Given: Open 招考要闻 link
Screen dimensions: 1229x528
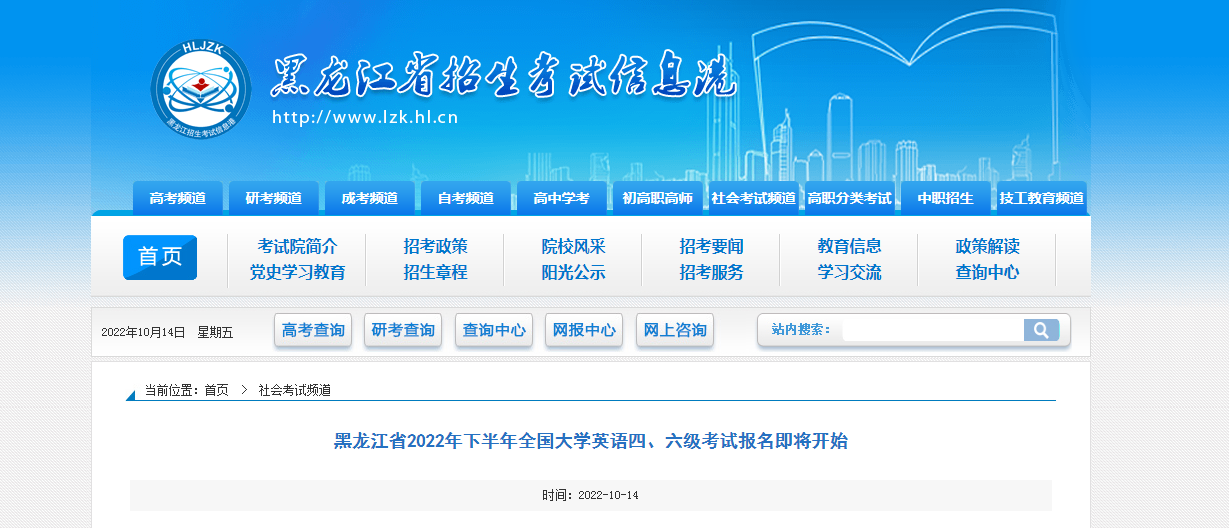Looking at the screenshot, I should click(x=711, y=246).
